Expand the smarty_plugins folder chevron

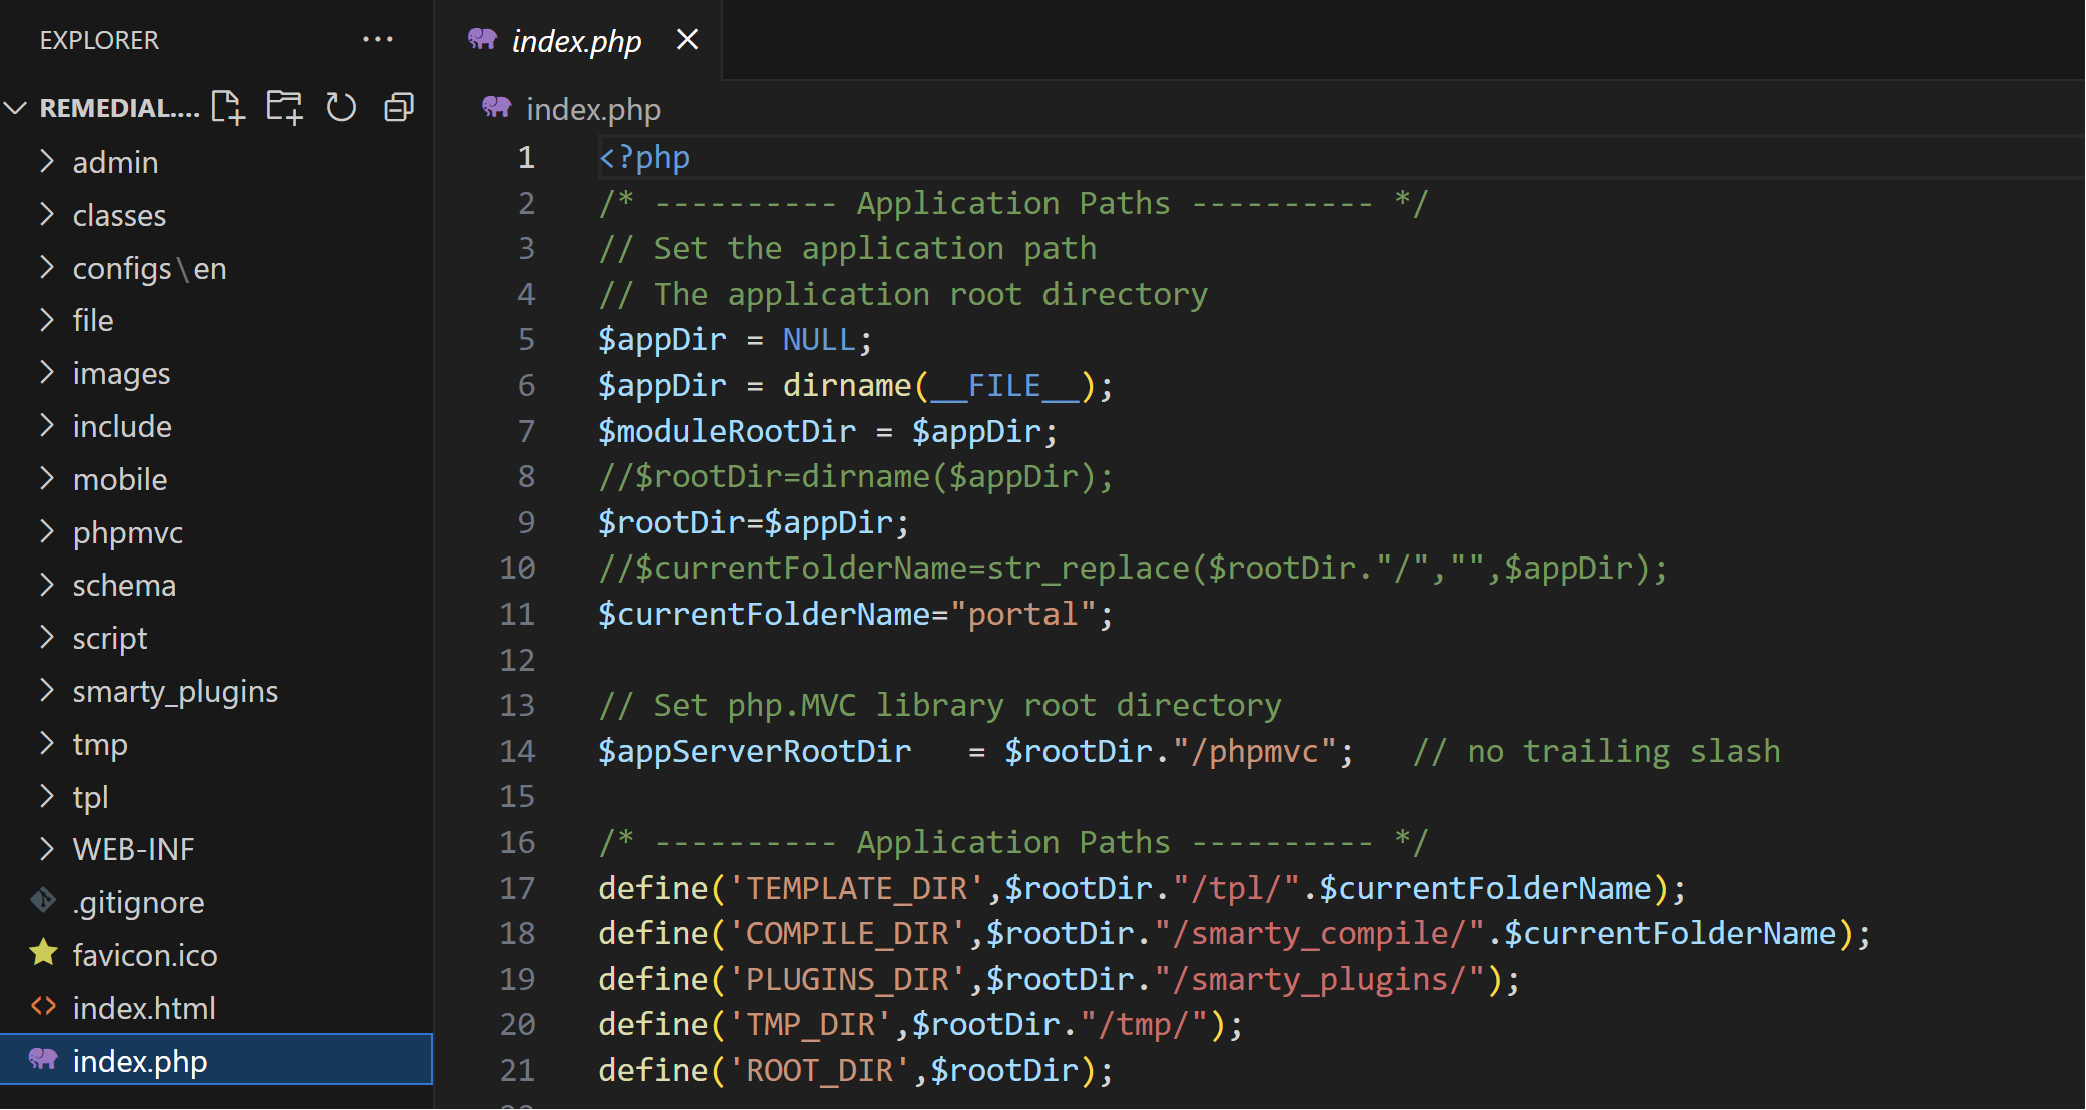pyautogui.click(x=46, y=690)
